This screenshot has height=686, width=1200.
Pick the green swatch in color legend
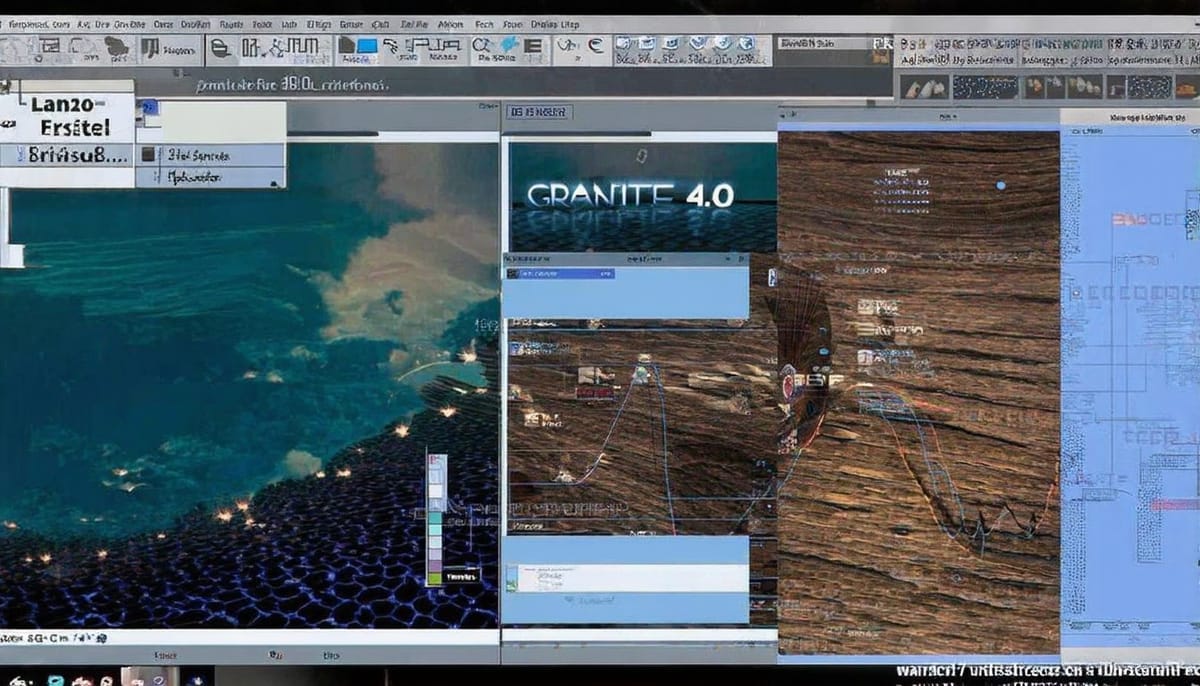pos(435,577)
